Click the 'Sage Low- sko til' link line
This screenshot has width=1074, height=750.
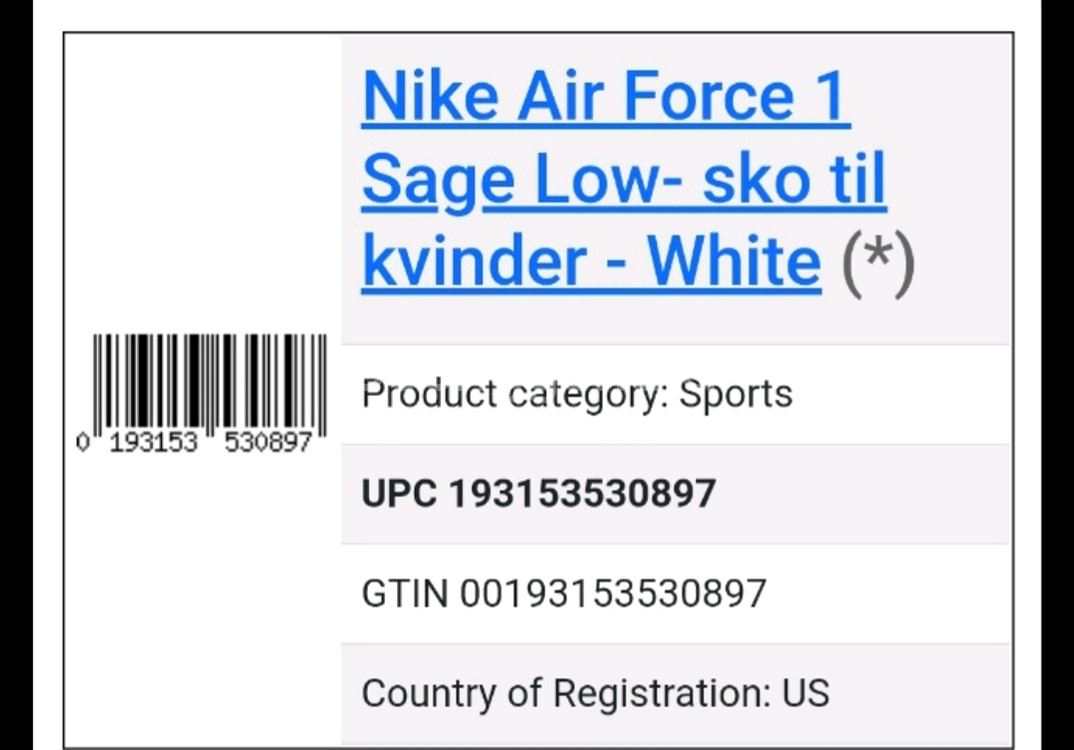[x=623, y=180]
